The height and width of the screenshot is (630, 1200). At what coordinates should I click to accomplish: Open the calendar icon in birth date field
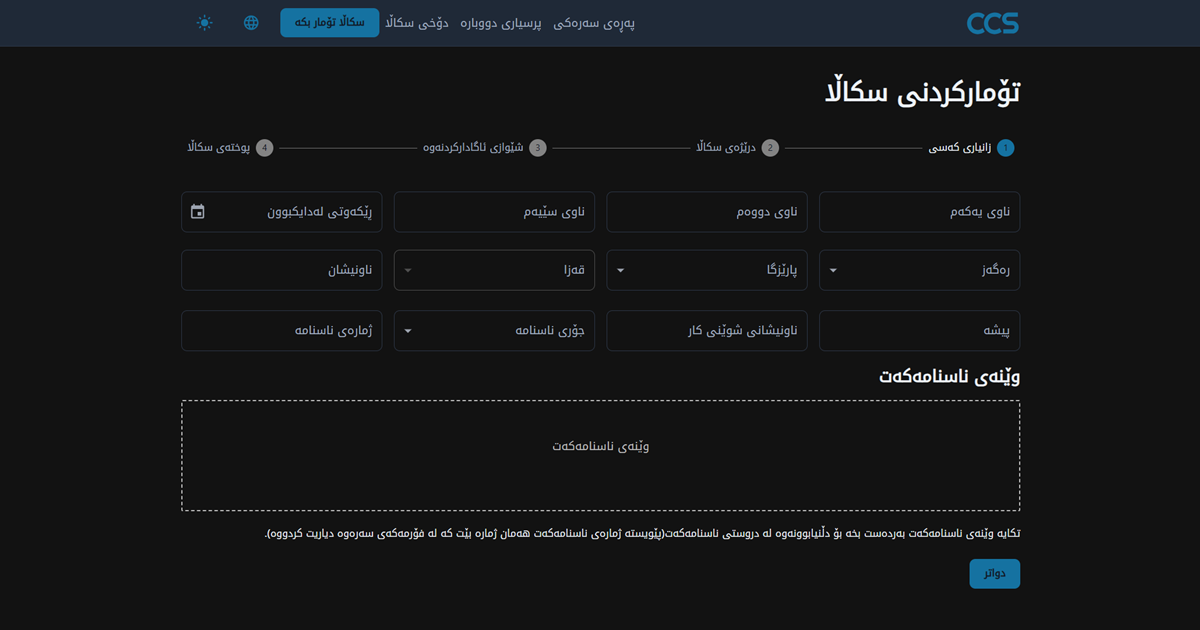click(x=198, y=212)
